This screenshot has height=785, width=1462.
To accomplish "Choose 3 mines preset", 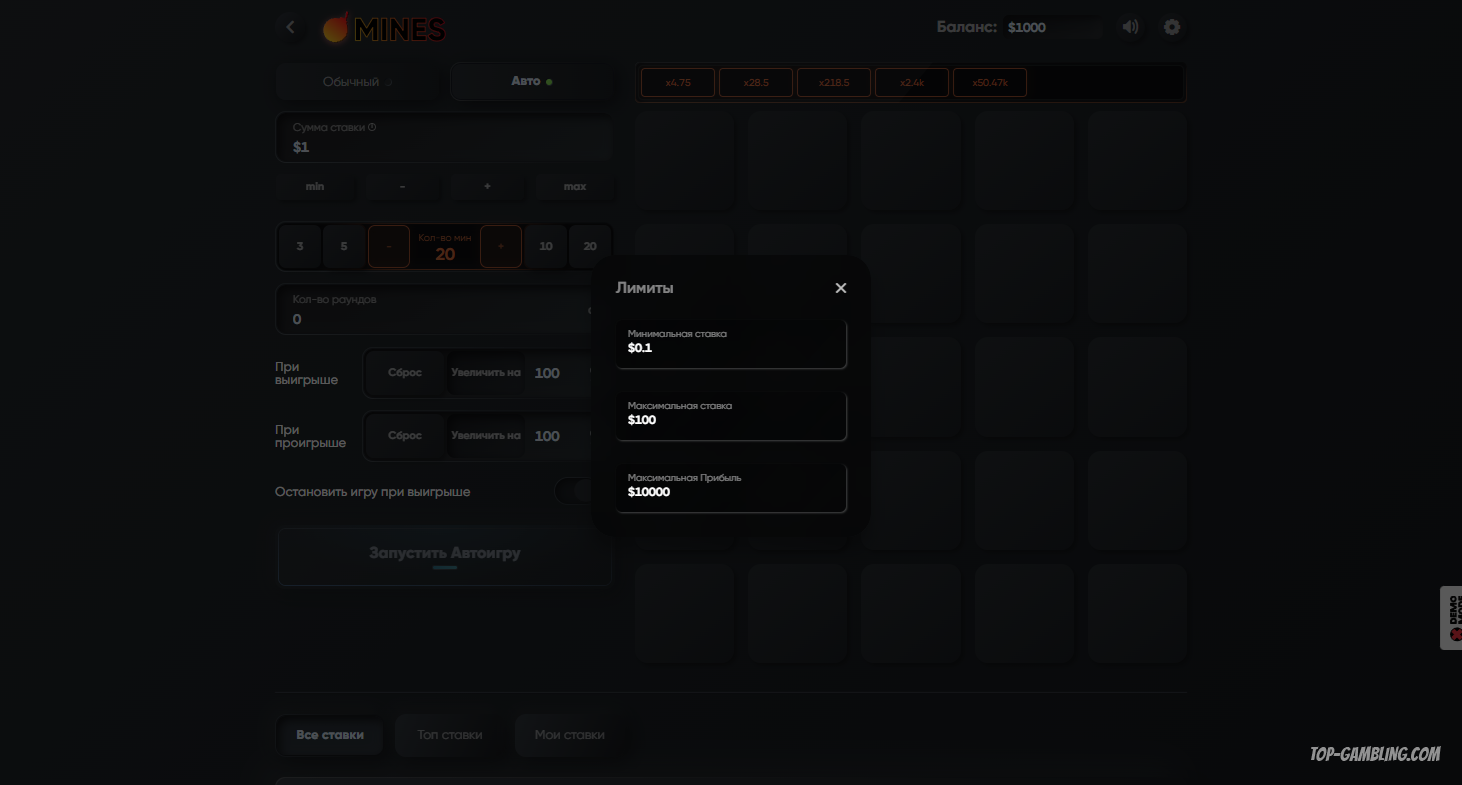I will (x=300, y=246).
